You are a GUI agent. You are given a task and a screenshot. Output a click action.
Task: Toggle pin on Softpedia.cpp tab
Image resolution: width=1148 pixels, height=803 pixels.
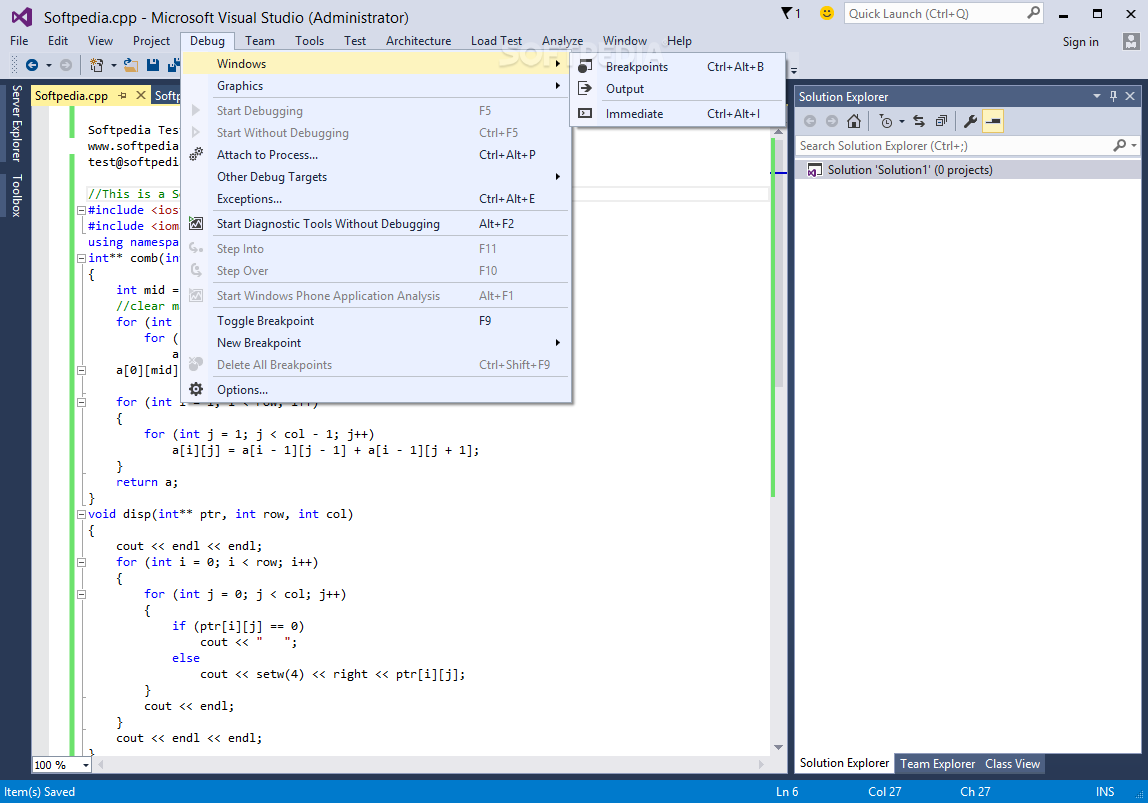pos(122,95)
